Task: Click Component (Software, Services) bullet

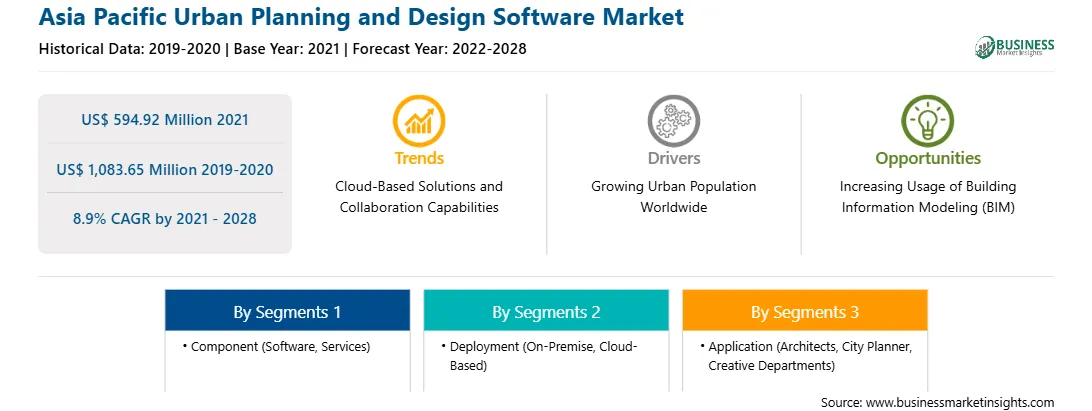Action: [276, 346]
